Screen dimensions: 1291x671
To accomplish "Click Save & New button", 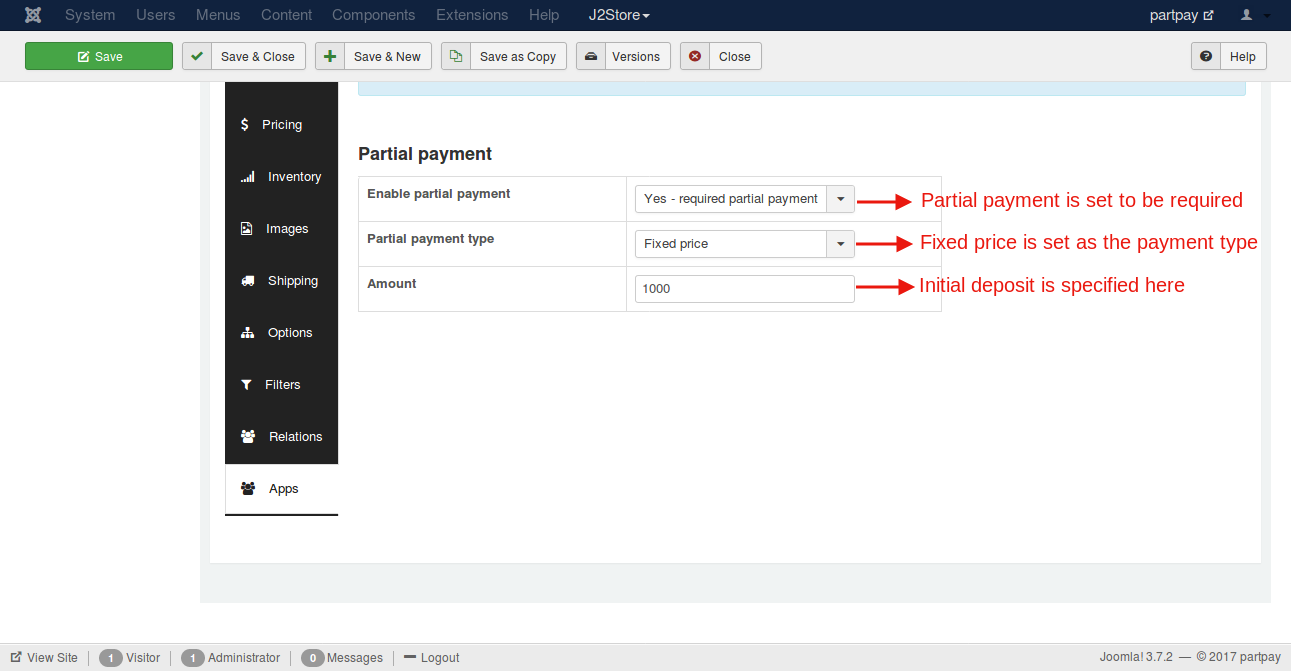I will (x=373, y=56).
